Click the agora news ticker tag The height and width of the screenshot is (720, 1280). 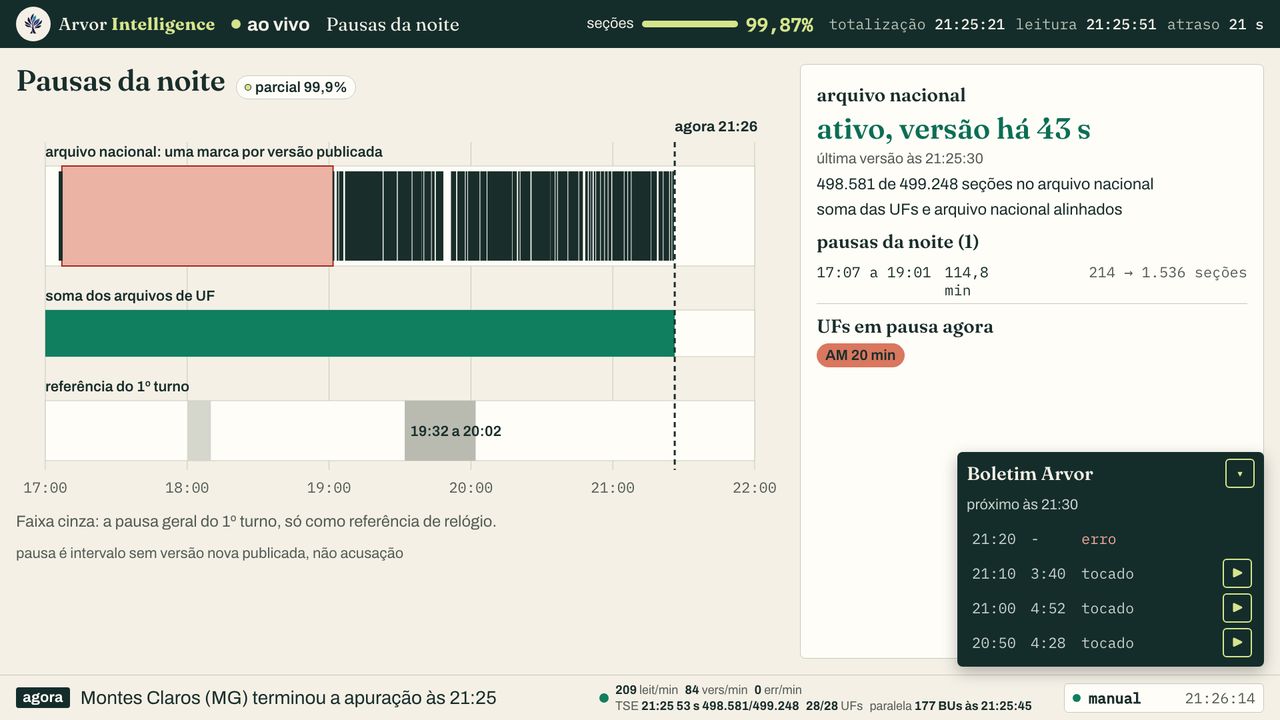[43, 698]
